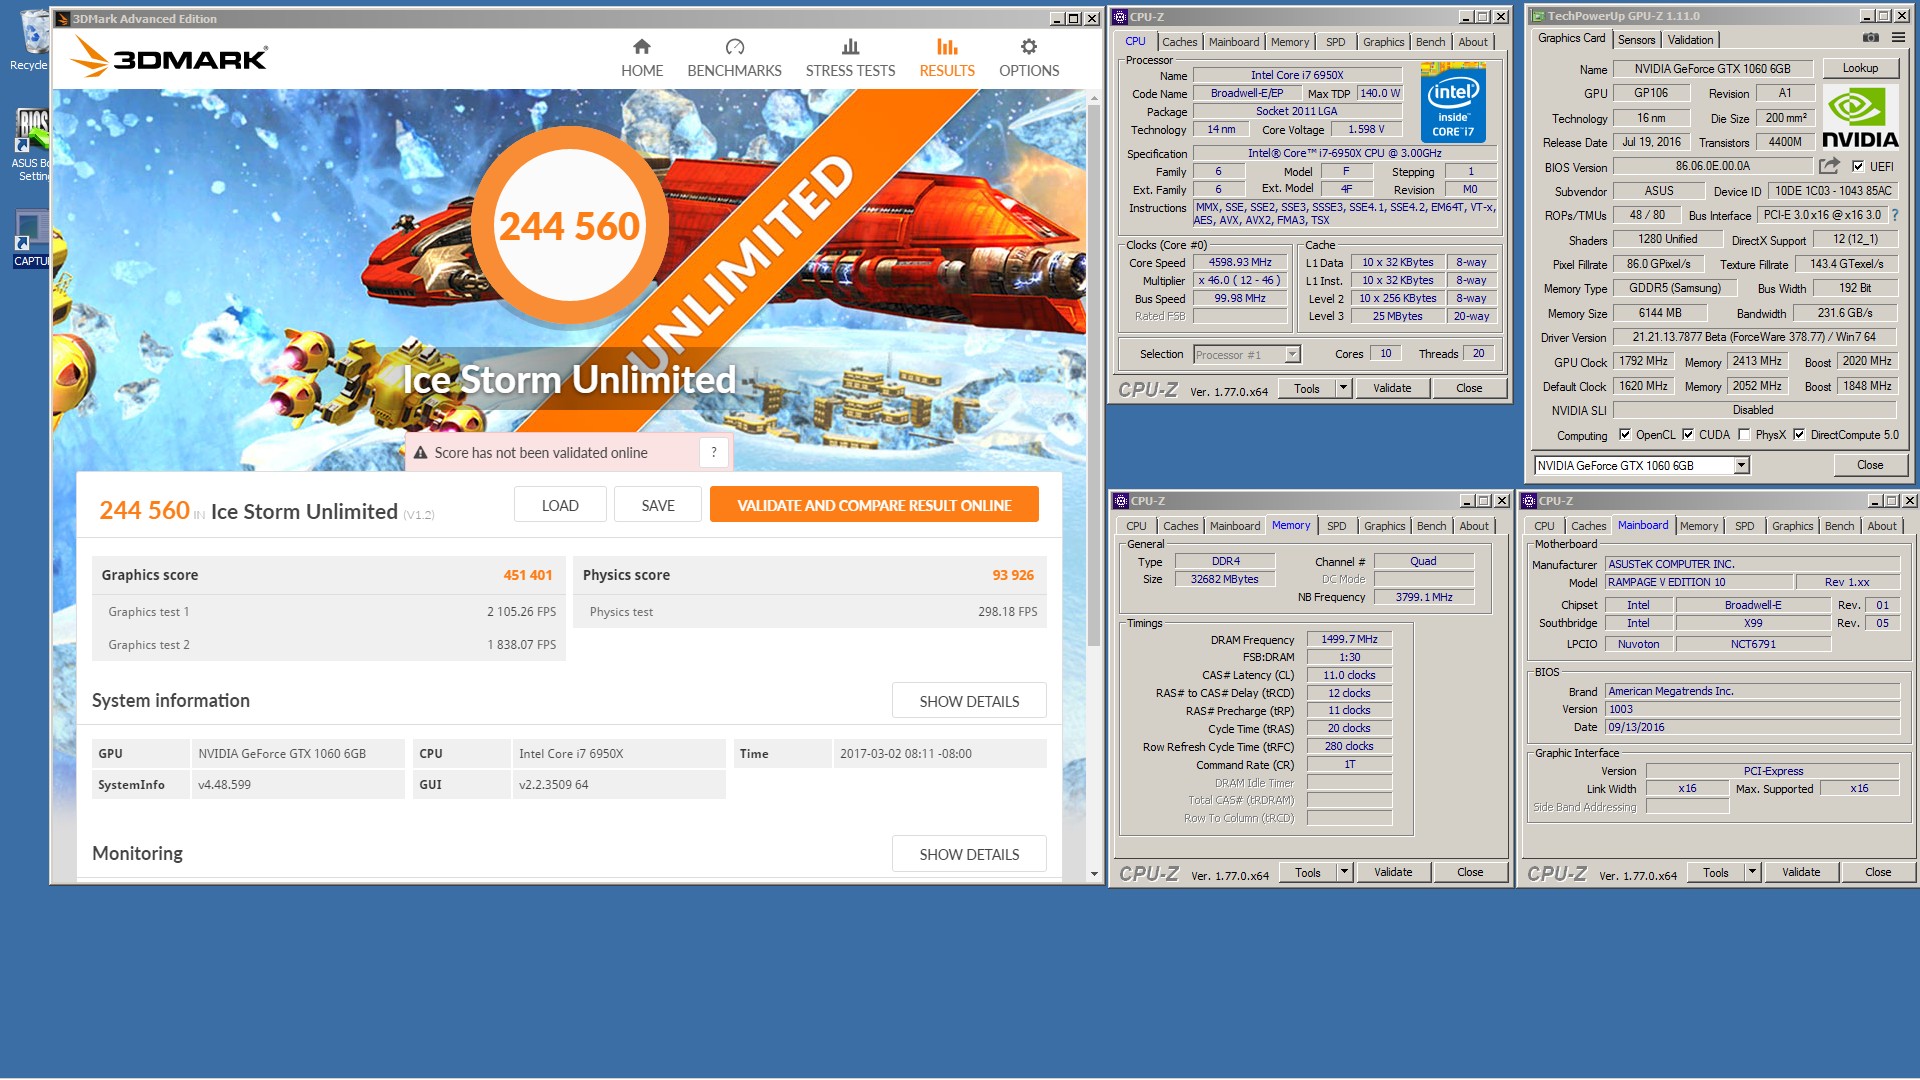Take a GPU-Z screenshot with camera icon
This screenshot has width=1920, height=1080.
pos(1870,38)
